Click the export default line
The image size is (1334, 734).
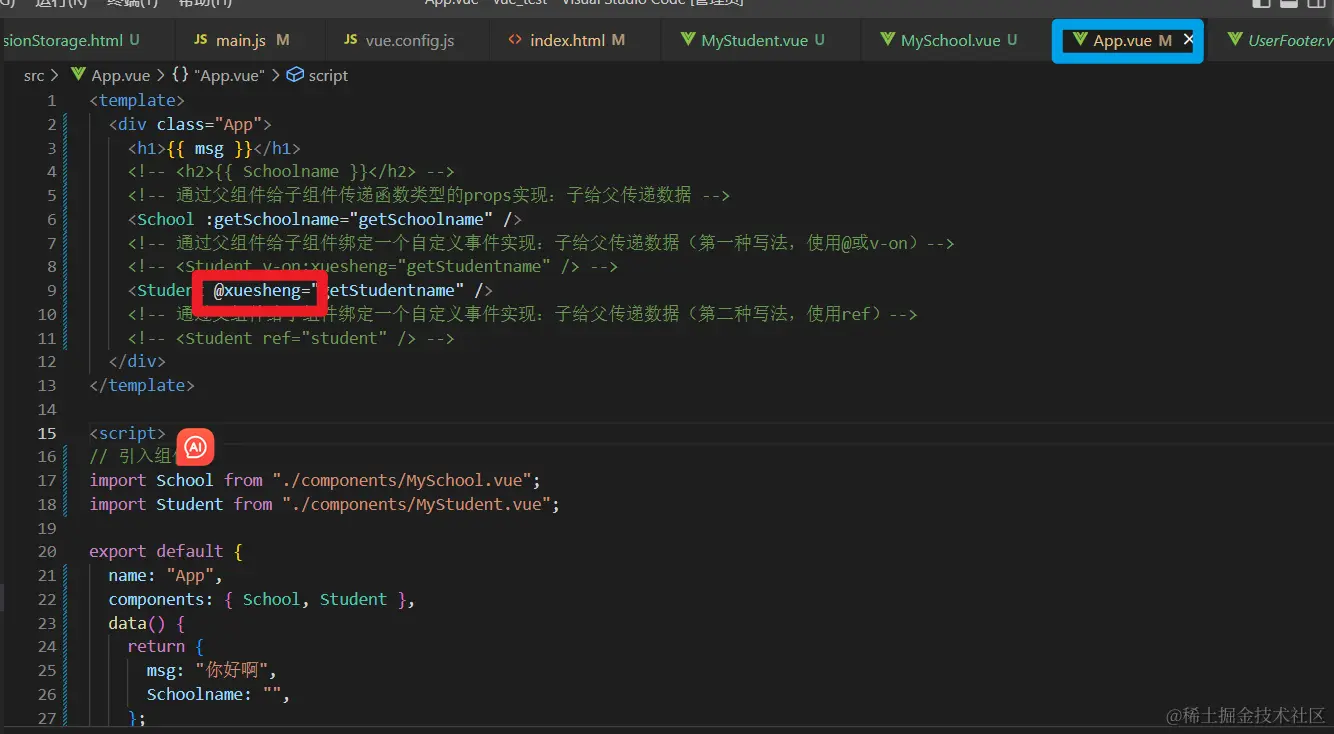[166, 551]
